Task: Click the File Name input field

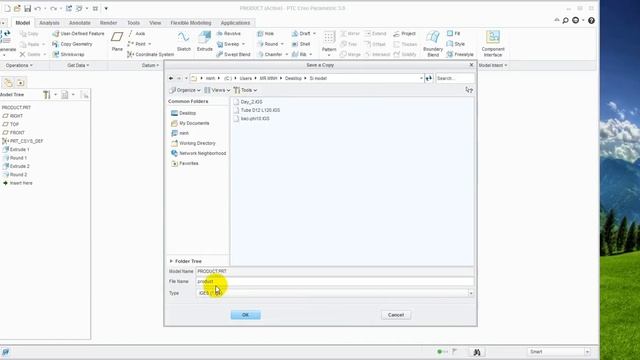Action: click(335, 282)
